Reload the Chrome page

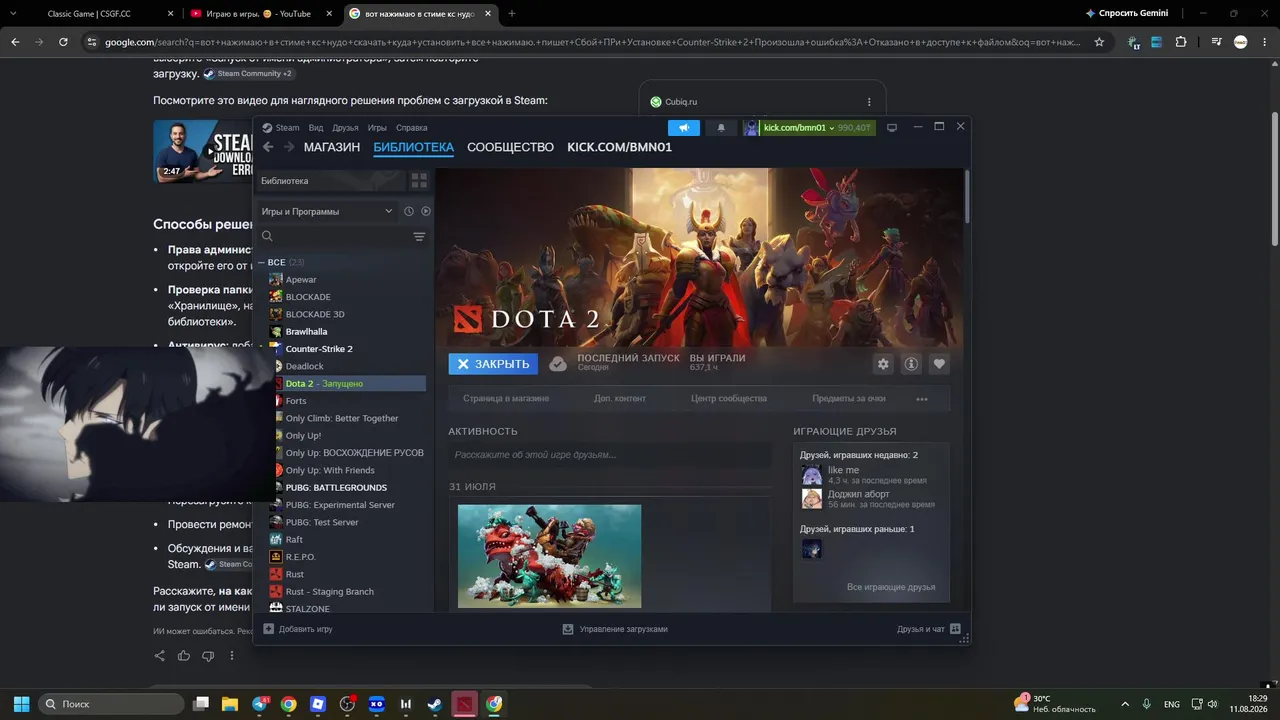(63, 42)
